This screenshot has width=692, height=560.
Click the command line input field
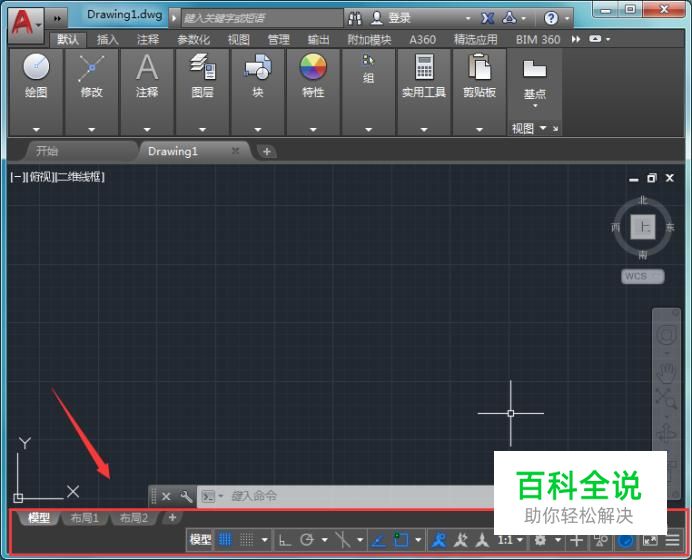click(x=345, y=496)
